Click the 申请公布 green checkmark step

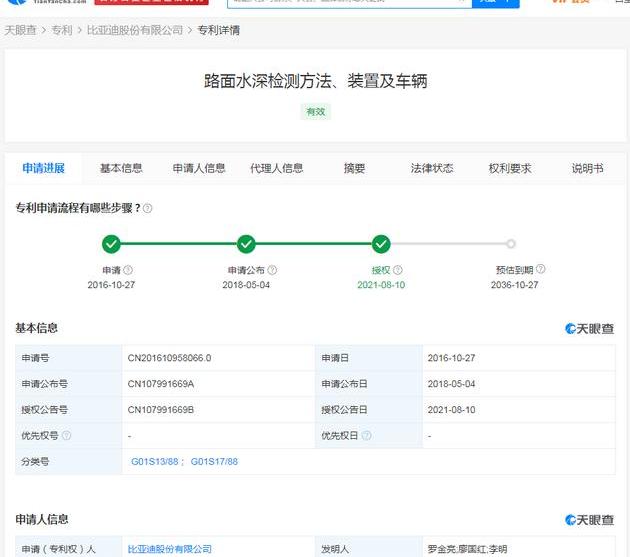pyautogui.click(x=246, y=244)
